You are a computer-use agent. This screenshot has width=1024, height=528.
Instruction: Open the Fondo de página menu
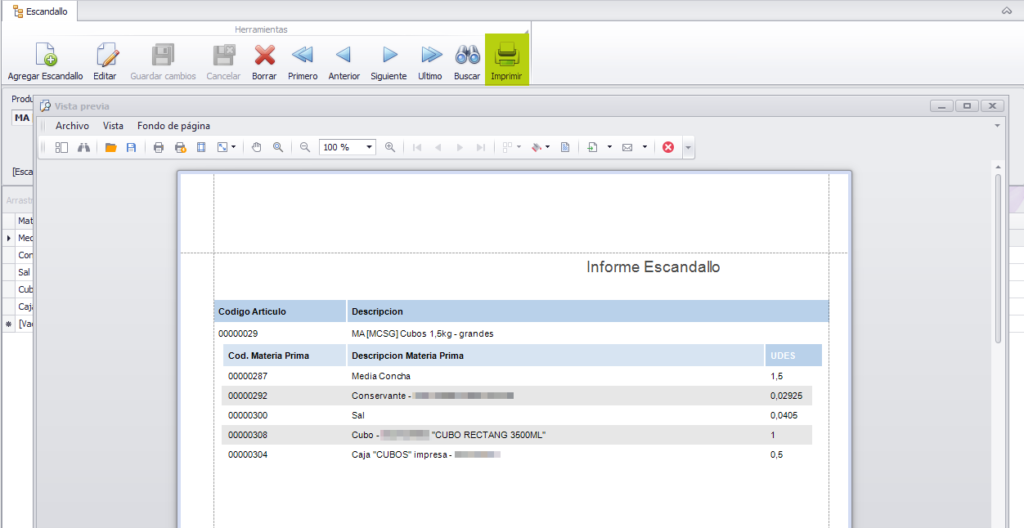tap(174, 125)
